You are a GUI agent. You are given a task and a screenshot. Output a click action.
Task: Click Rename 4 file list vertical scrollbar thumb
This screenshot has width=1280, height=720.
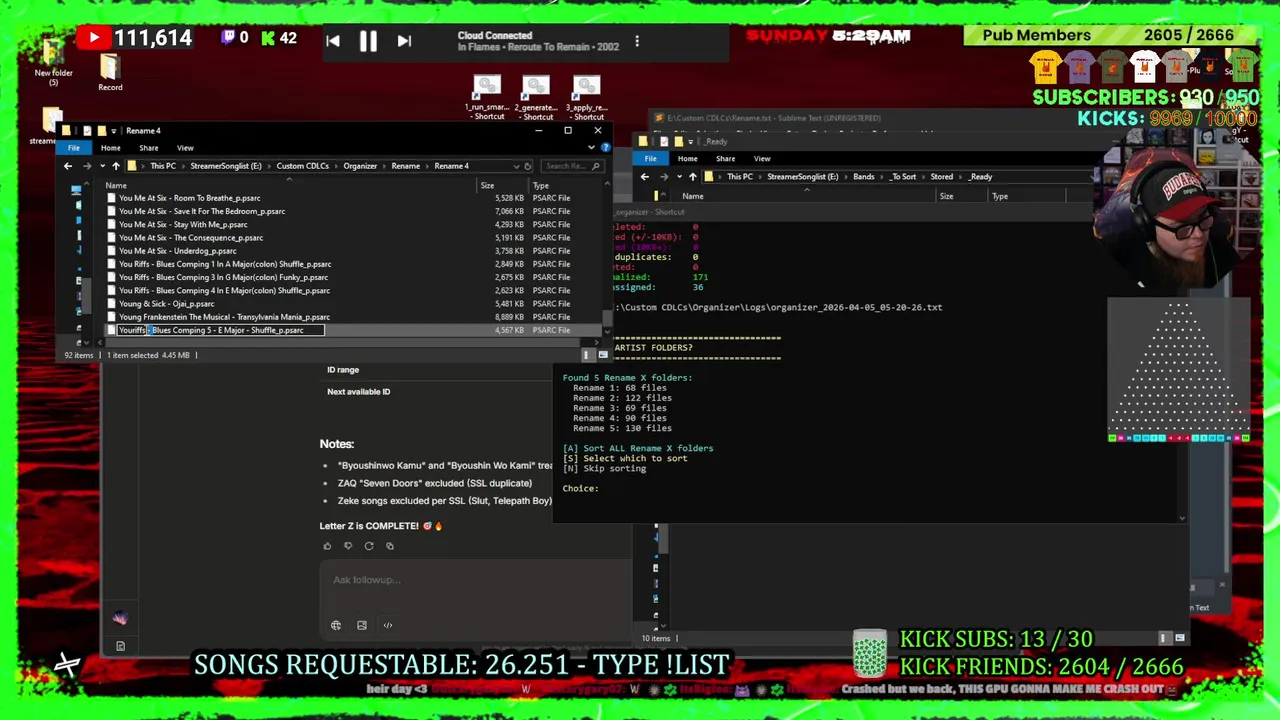point(608,320)
